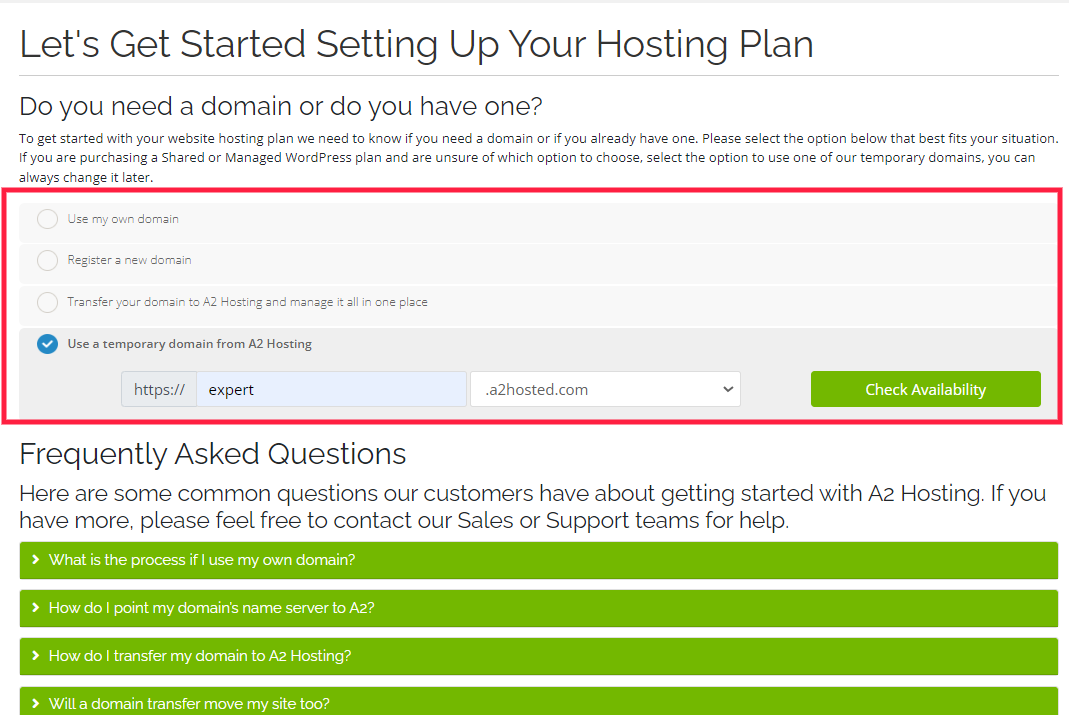Open the .a2hosted.com domain suffix dropdown
Viewport: 1069px width, 715px height.
(x=605, y=389)
